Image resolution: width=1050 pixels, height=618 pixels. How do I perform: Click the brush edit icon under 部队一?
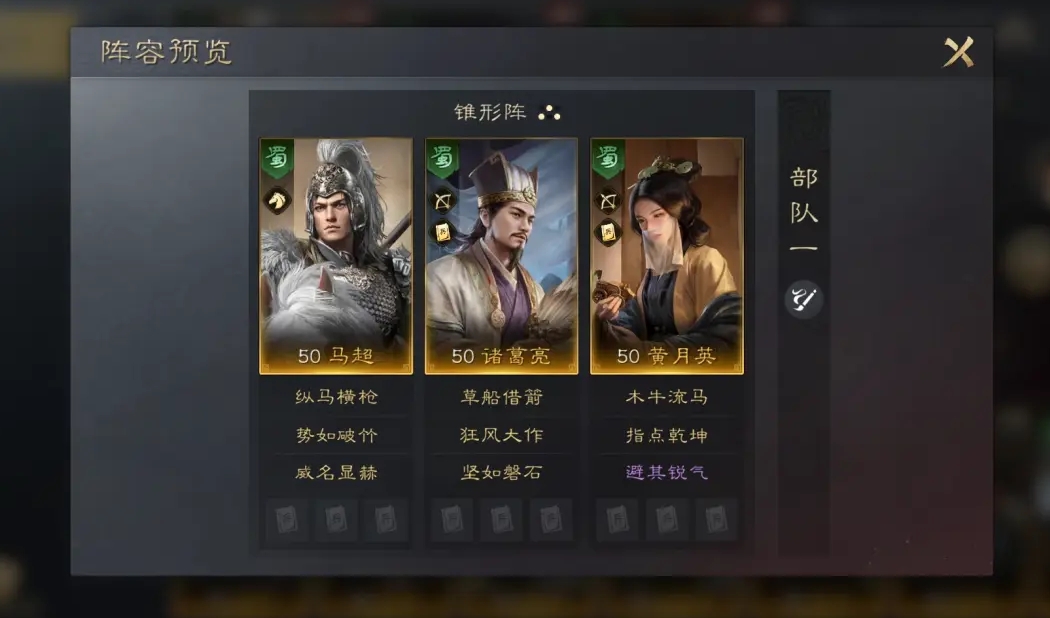(x=804, y=299)
